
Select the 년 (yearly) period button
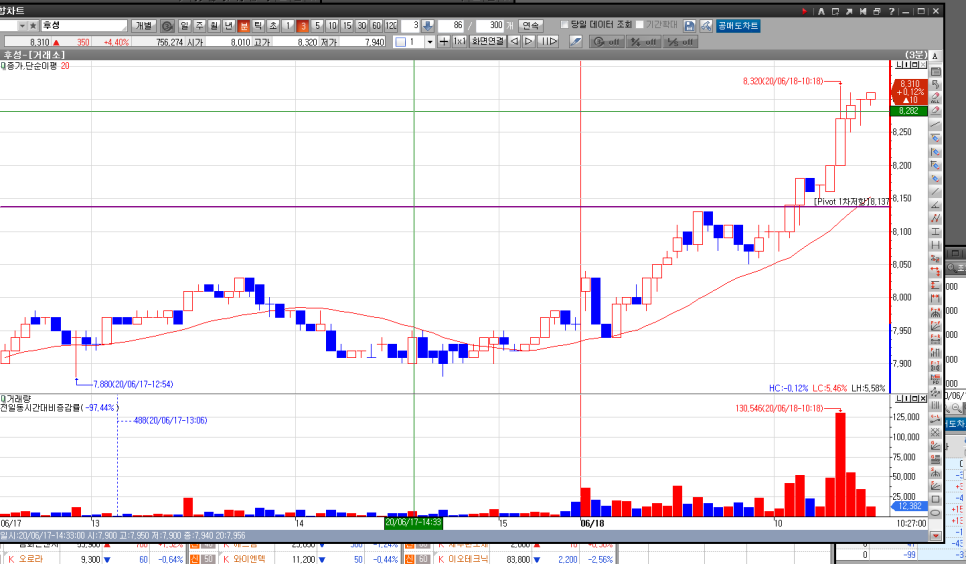point(229,26)
